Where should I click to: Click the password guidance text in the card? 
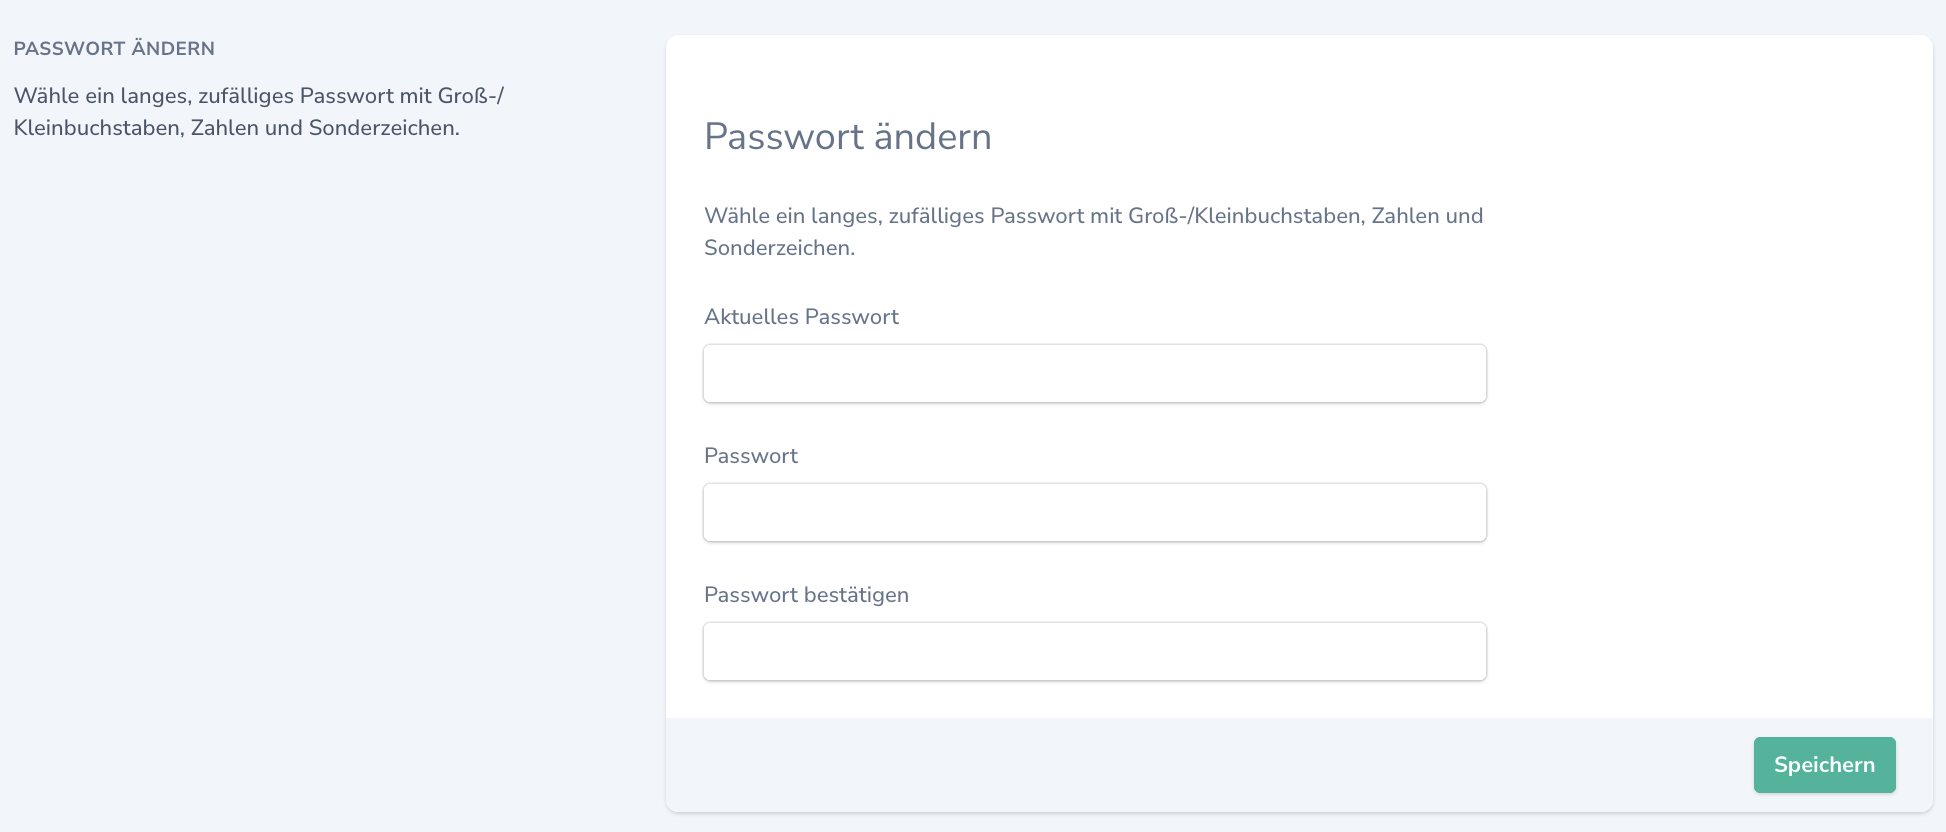(x=1093, y=230)
